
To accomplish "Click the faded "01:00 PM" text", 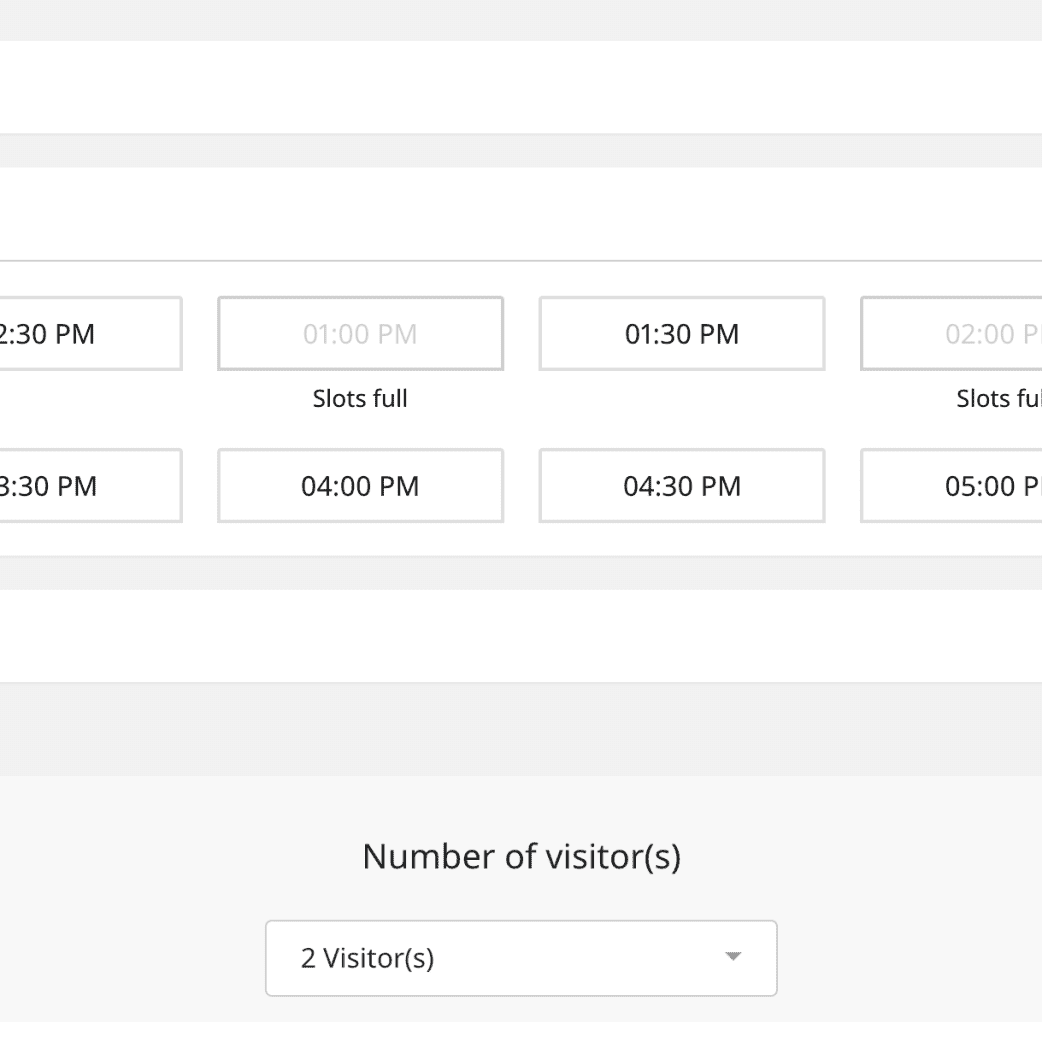I will (x=360, y=335).
